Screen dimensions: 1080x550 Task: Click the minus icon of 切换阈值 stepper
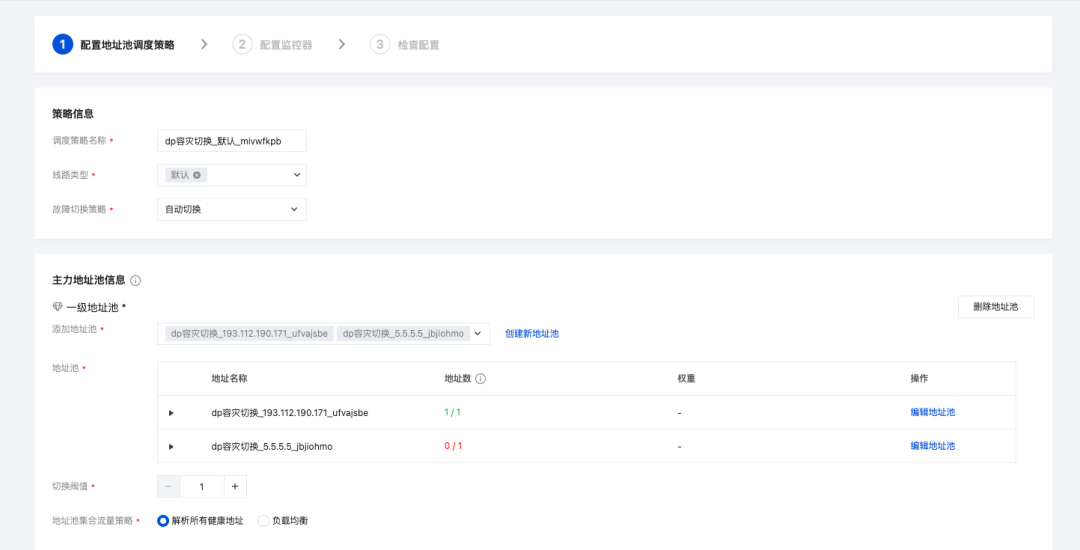(x=169, y=487)
